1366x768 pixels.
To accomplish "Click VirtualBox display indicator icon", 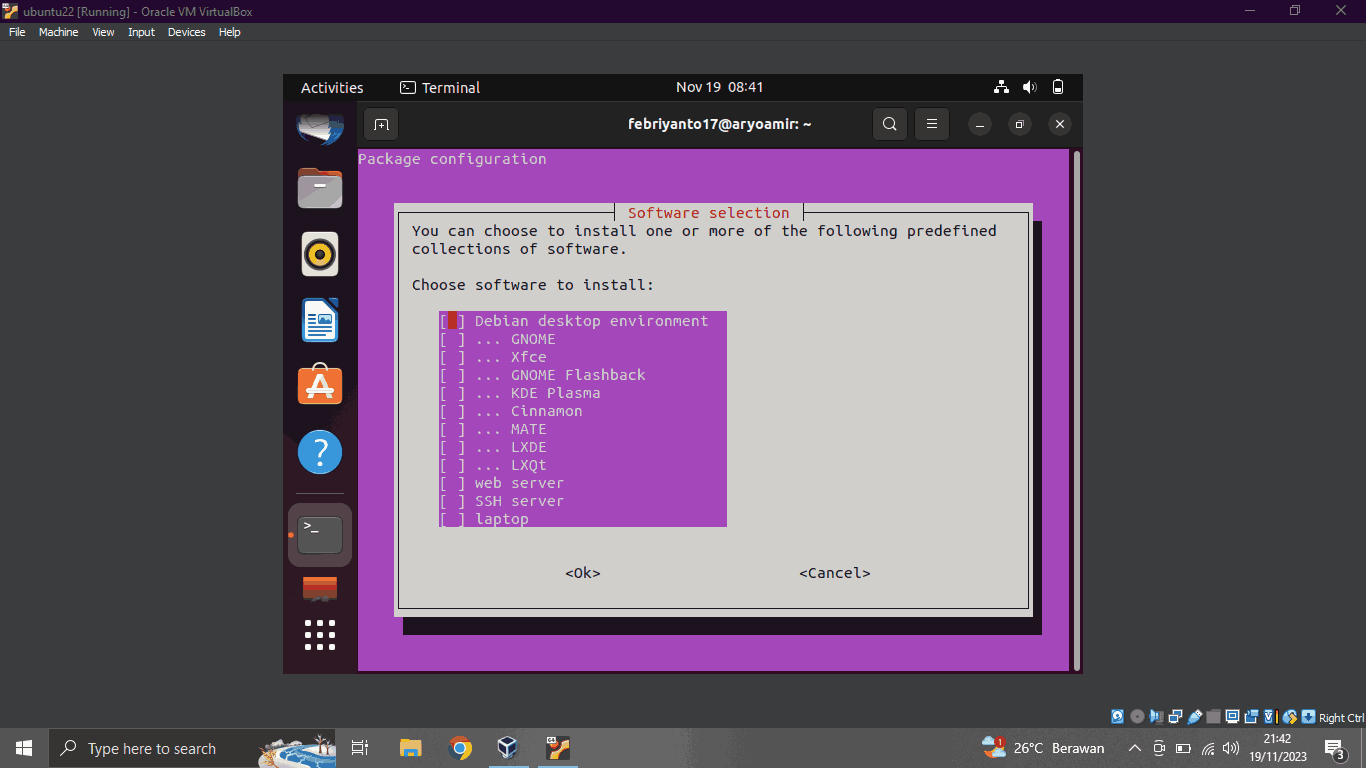I will (1232, 717).
